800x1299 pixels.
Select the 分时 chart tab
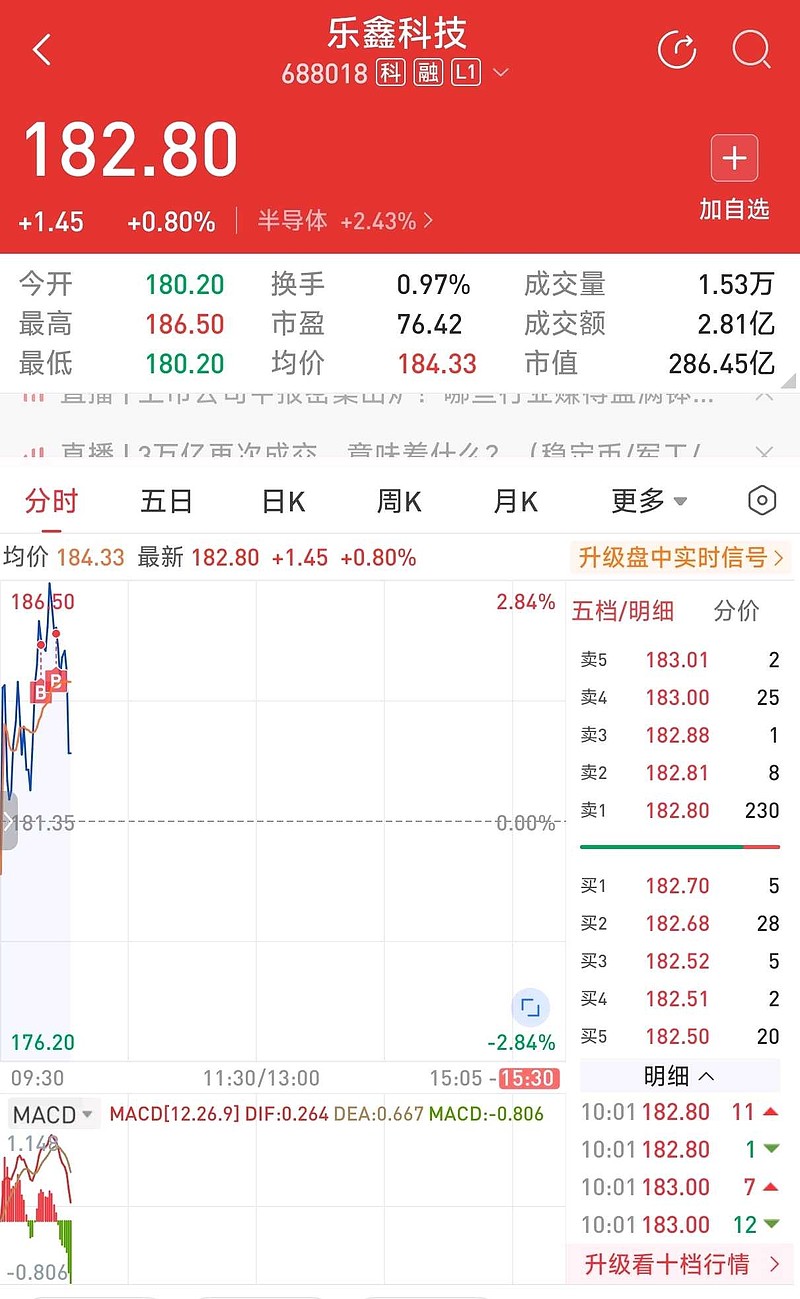52,501
